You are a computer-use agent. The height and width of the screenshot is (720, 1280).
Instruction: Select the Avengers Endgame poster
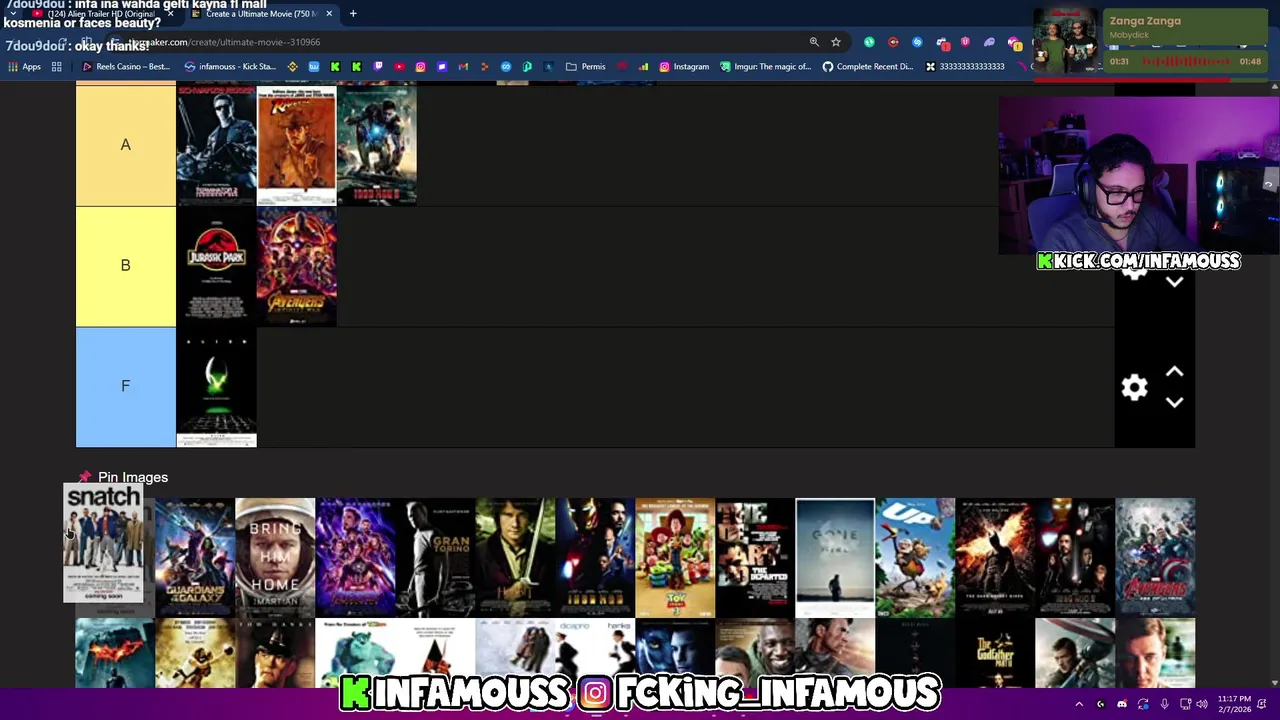point(355,557)
